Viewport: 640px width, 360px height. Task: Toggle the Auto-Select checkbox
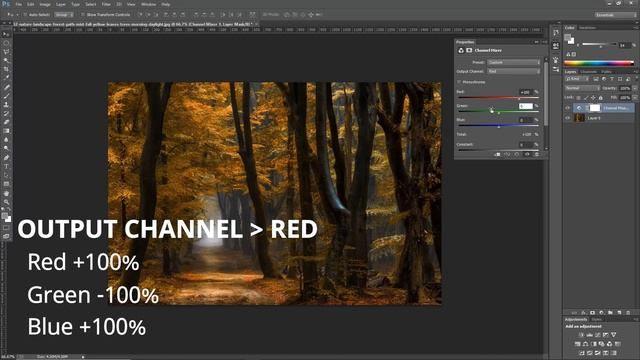point(25,15)
